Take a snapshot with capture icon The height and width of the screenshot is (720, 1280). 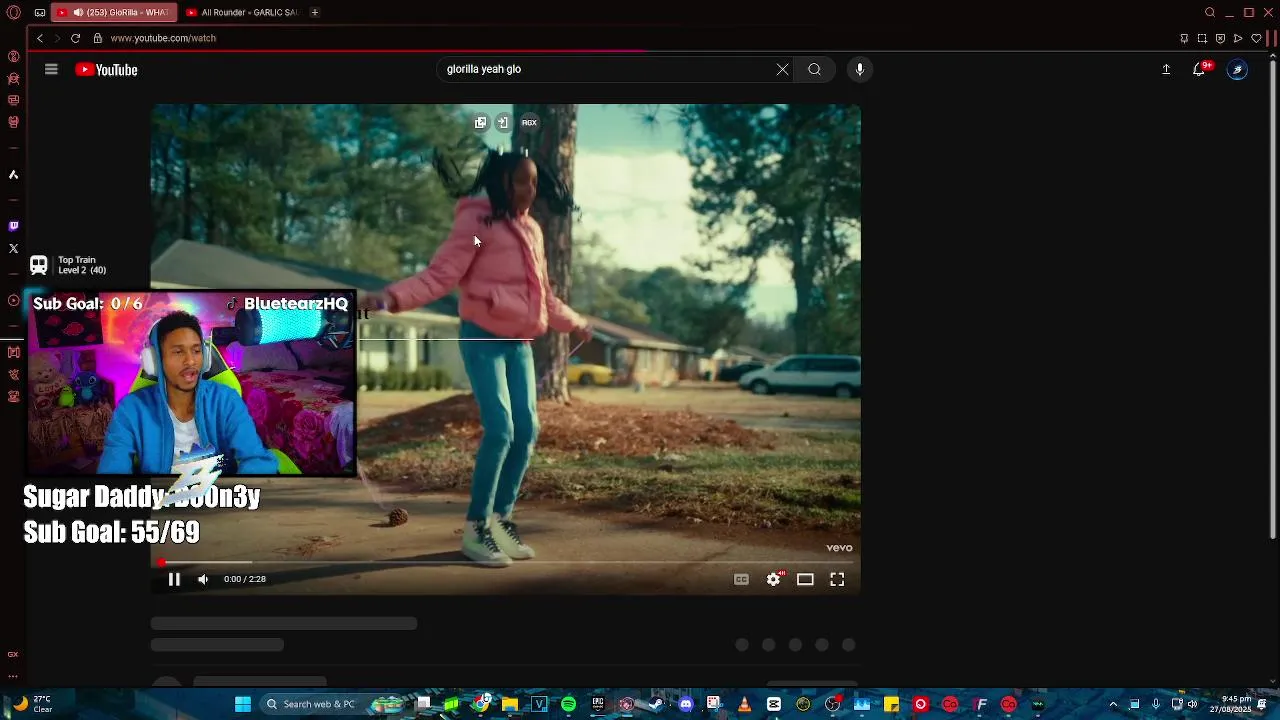coord(1202,38)
